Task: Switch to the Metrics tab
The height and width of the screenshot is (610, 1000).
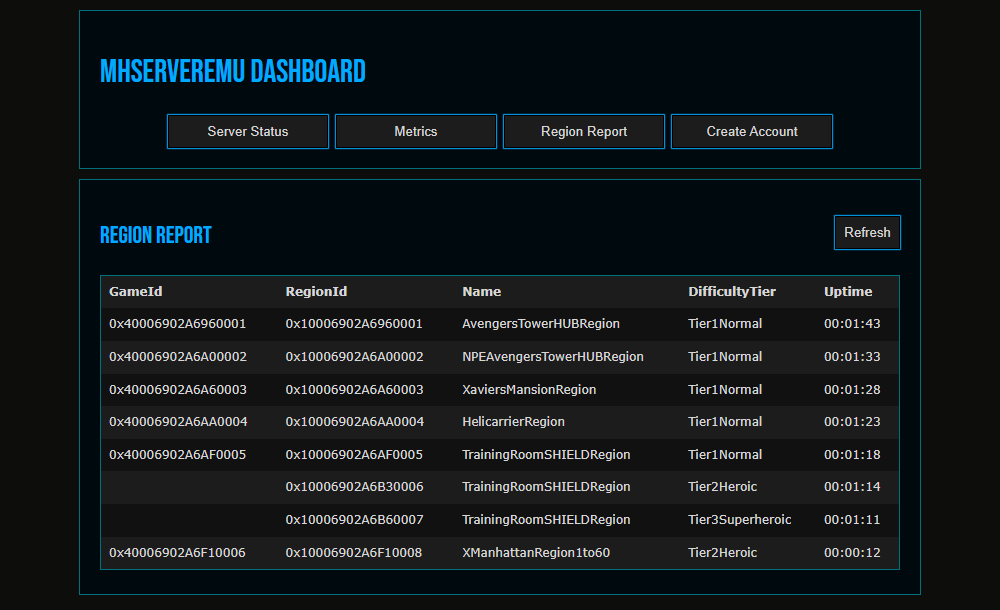Action: [x=416, y=131]
